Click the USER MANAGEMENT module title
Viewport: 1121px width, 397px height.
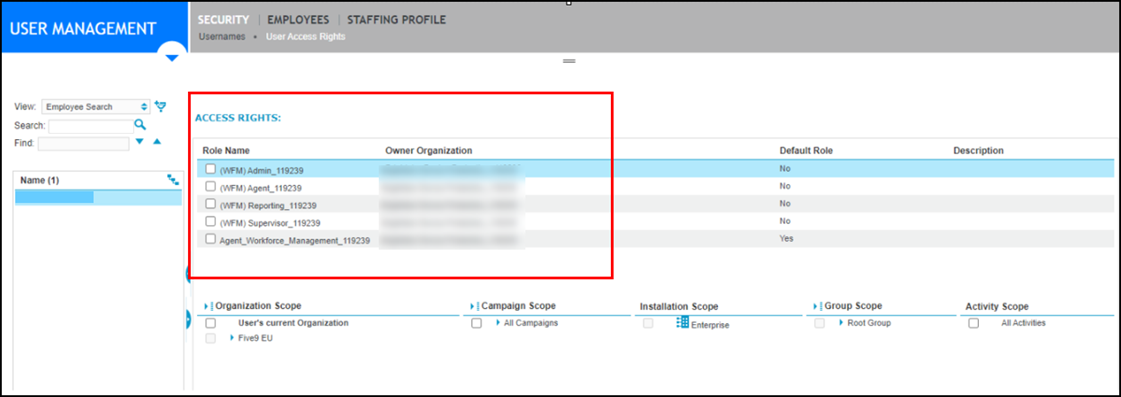83,29
